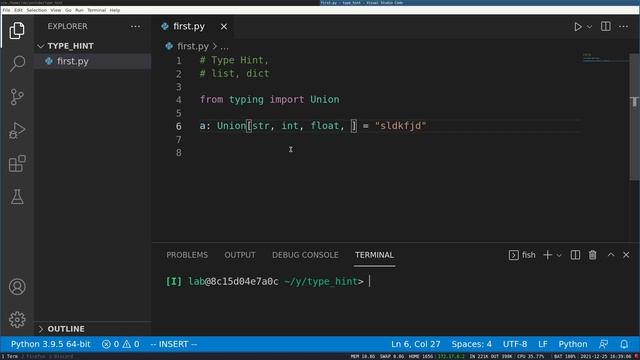Kill the terminal with trash icon
Screen dimensions: 640x360
(593, 255)
